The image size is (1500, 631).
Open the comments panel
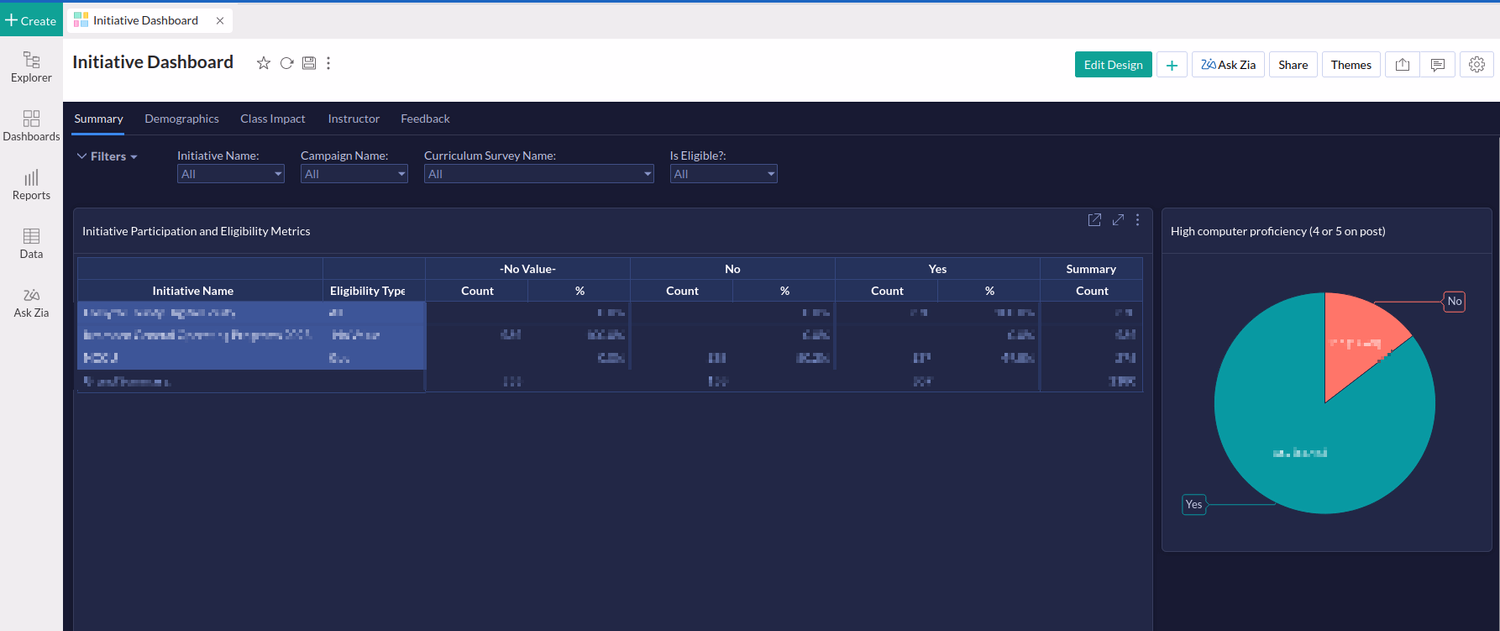[1438, 64]
